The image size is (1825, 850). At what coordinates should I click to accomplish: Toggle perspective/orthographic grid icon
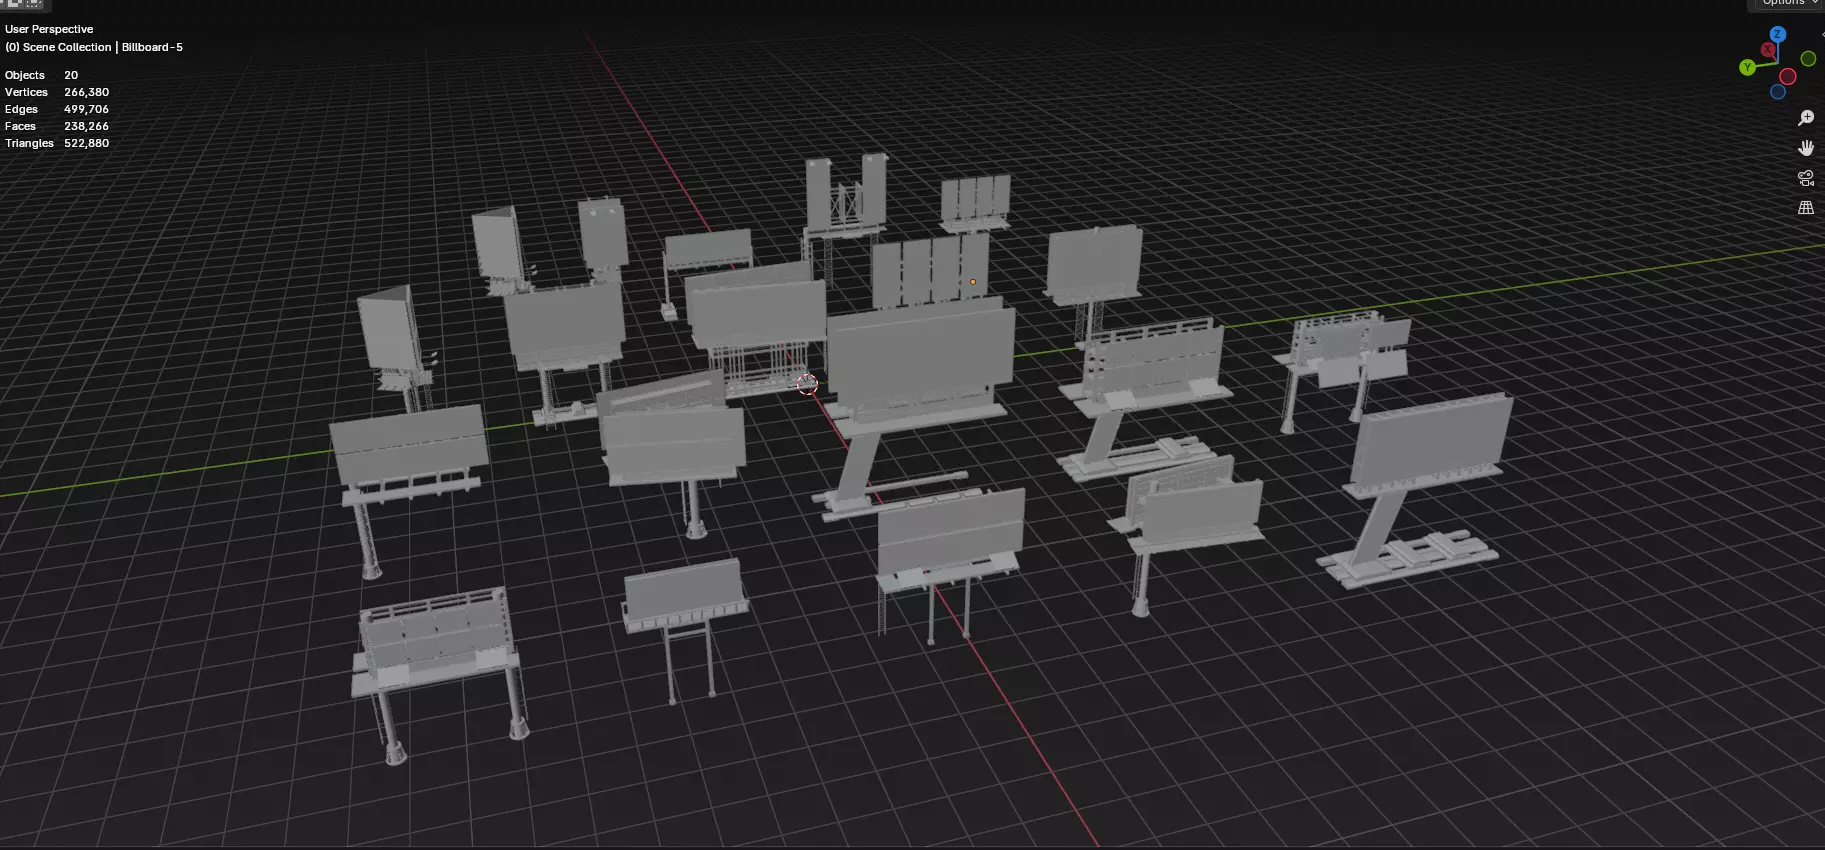pyautogui.click(x=1806, y=208)
